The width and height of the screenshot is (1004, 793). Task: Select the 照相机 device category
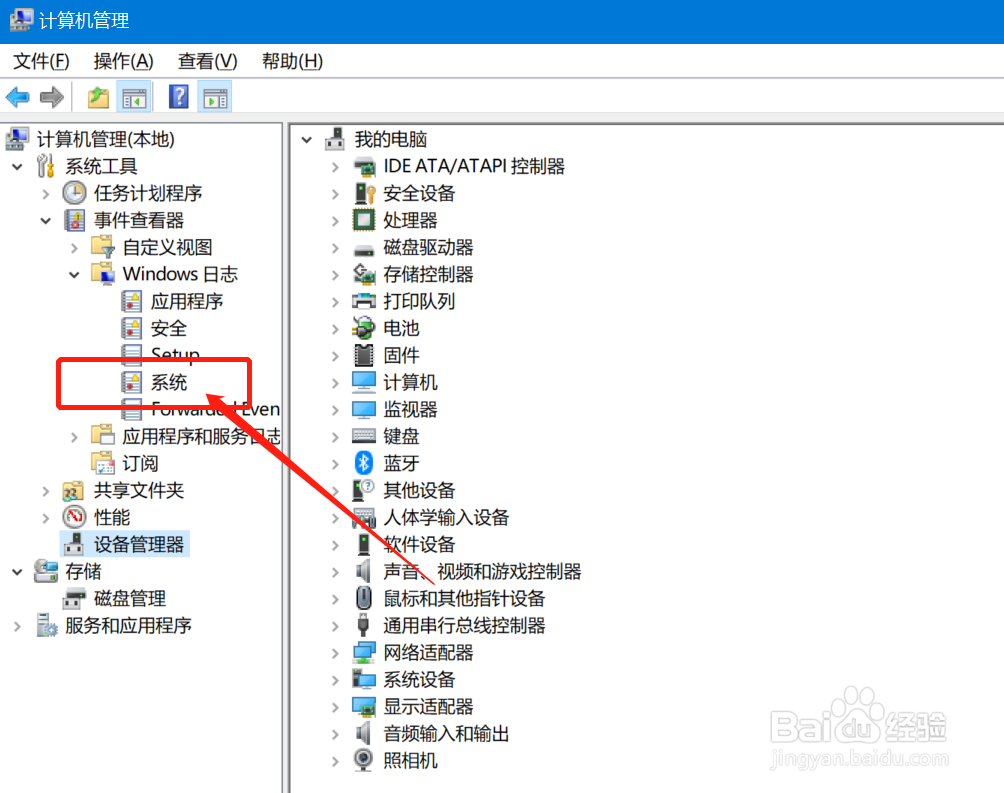point(413,761)
